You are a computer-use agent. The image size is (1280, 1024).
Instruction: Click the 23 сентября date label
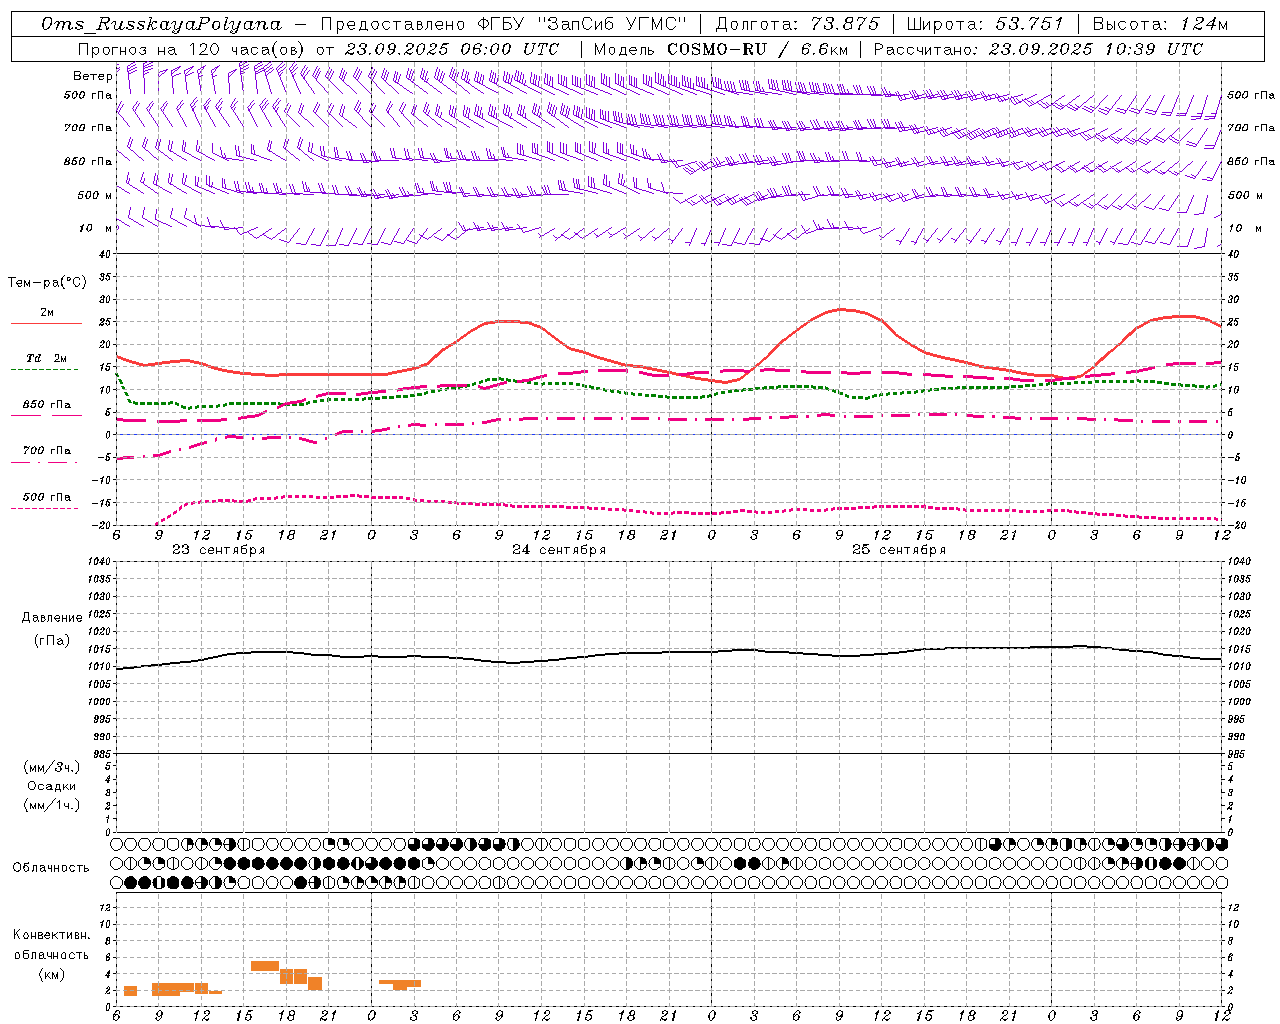[218, 550]
